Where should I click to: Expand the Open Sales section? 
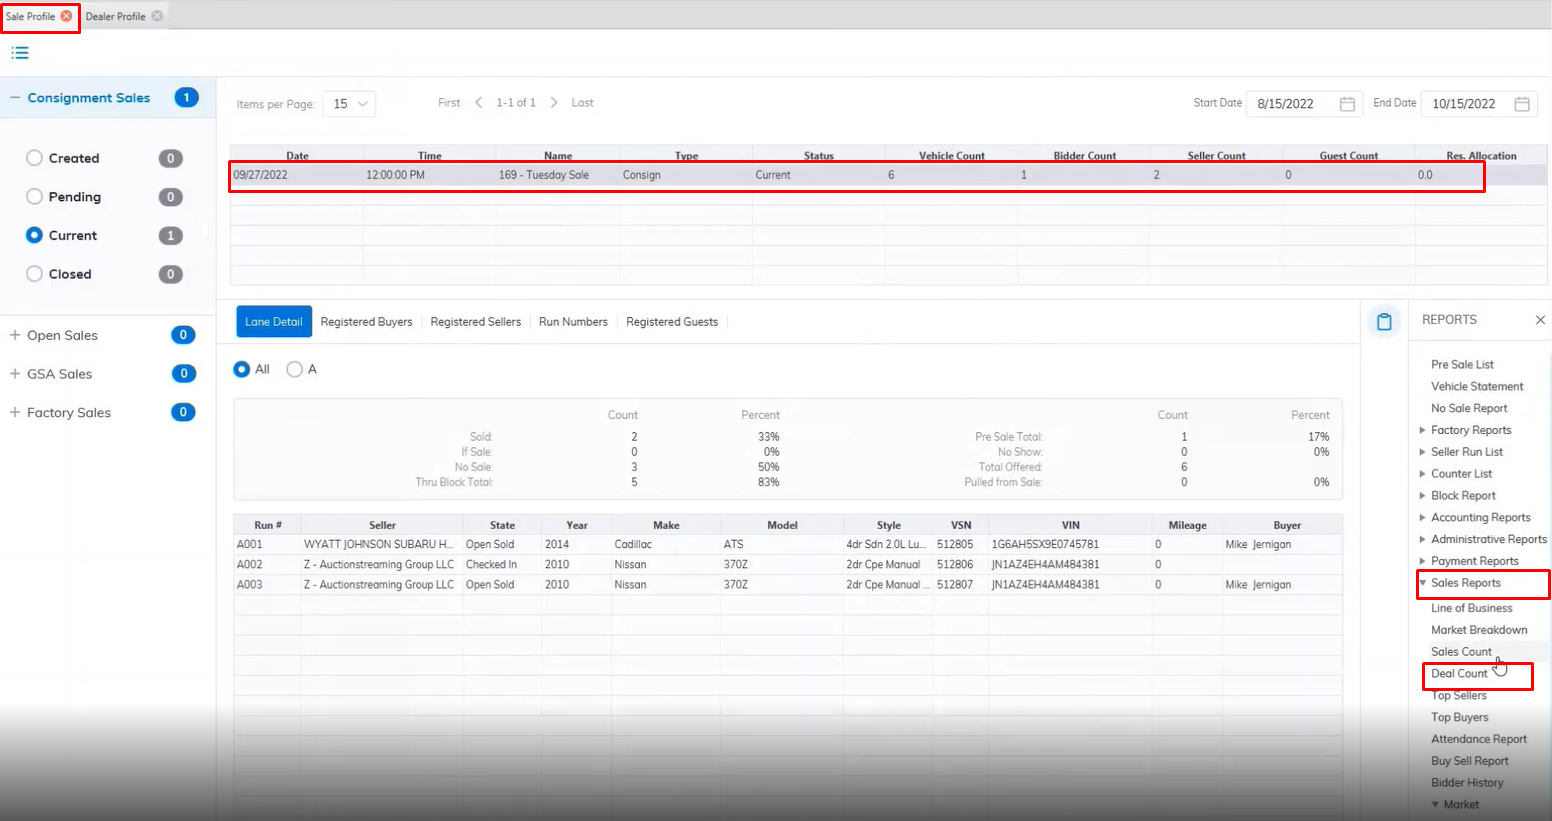pos(15,336)
